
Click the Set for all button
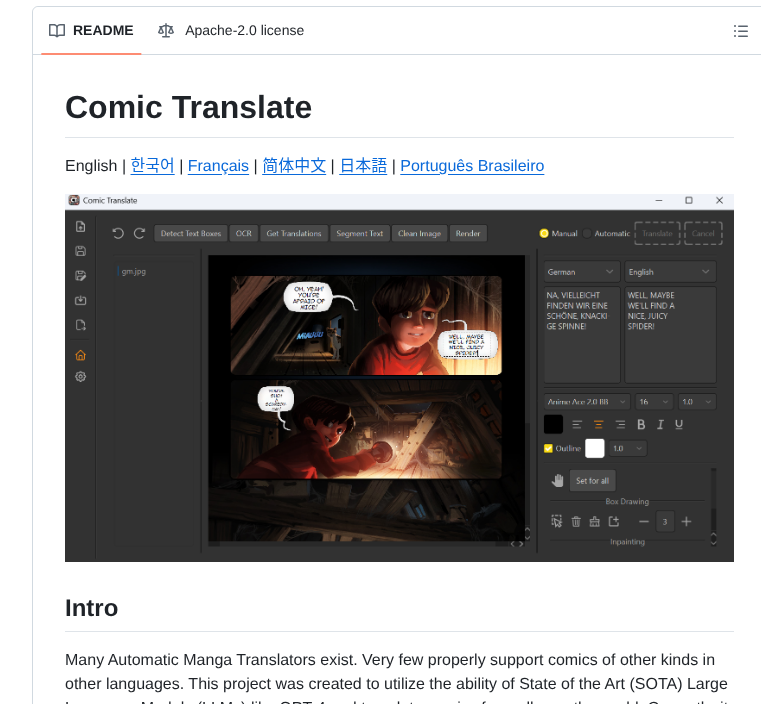click(x=592, y=481)
